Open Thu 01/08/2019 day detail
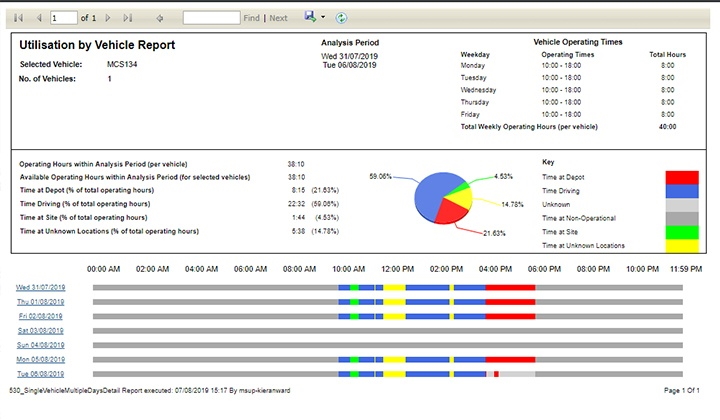Viewport: 720px width, 420px height. coord(40,302)
